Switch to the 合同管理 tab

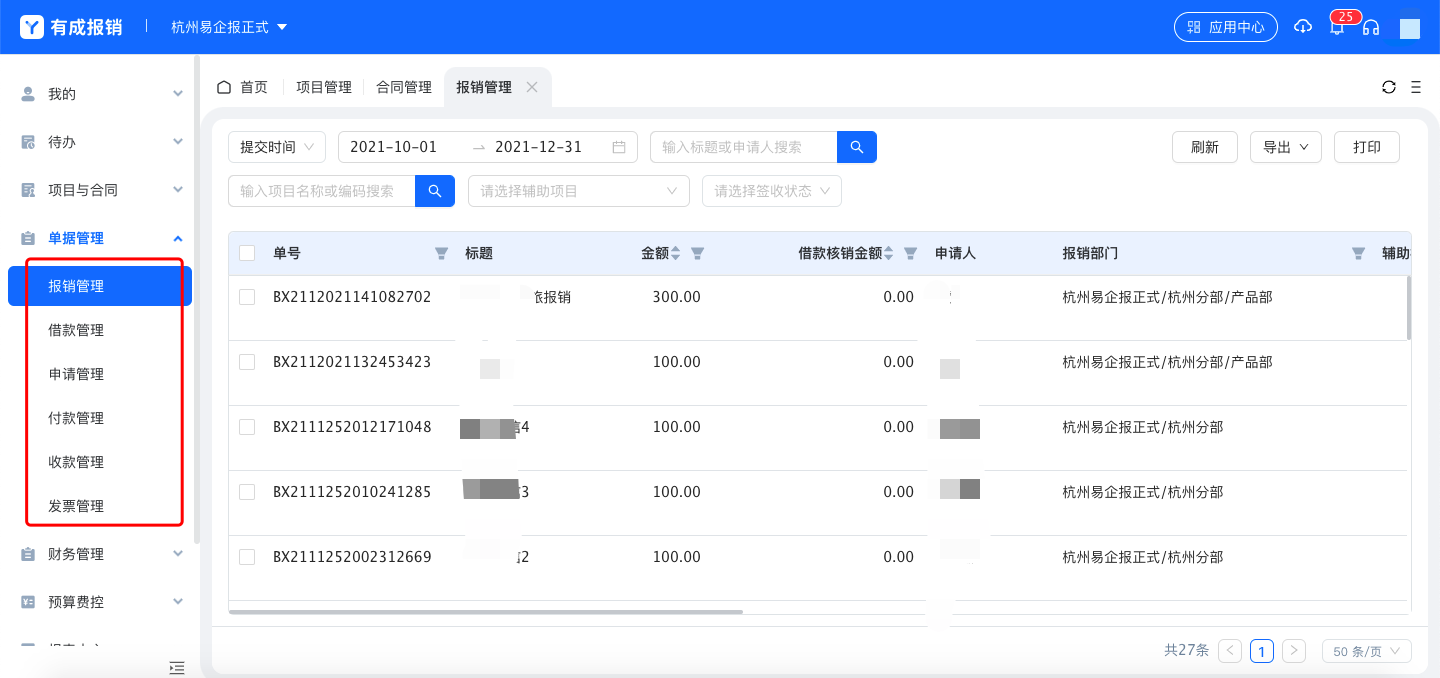[x=404, y=87]
